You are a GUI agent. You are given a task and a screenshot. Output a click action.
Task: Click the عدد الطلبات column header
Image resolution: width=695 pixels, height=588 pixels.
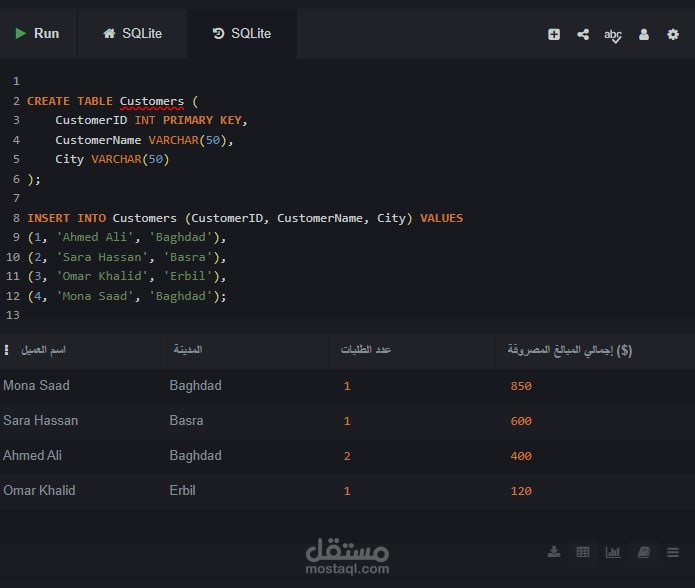pos(366,350)
